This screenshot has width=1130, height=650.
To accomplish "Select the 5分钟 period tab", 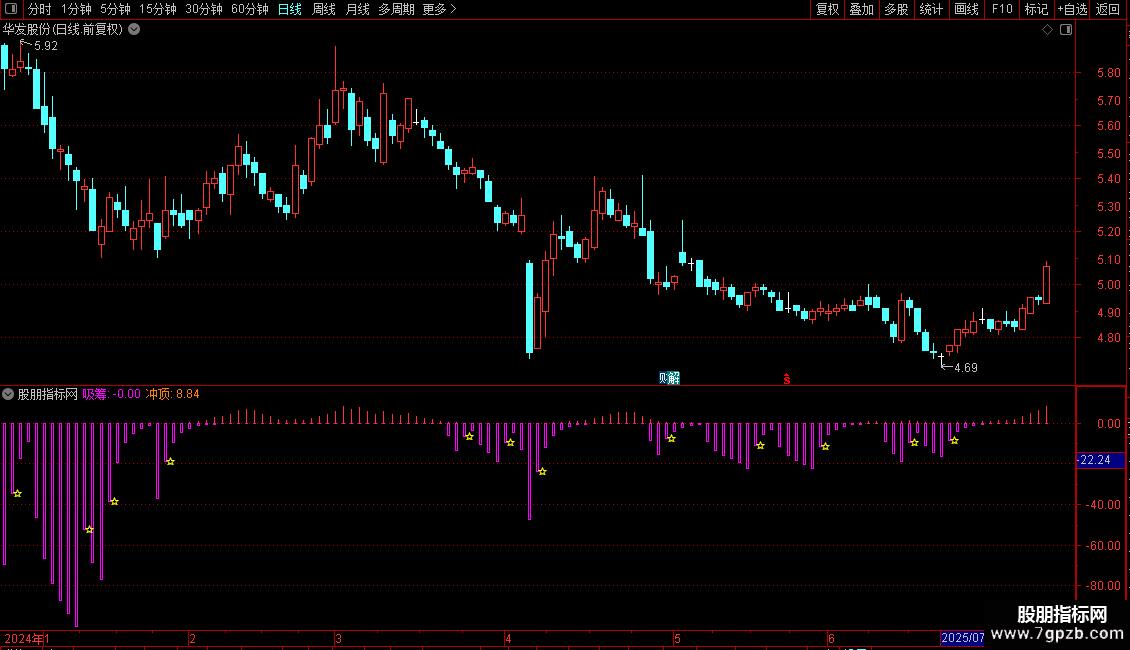I will (x=115, y=9).
